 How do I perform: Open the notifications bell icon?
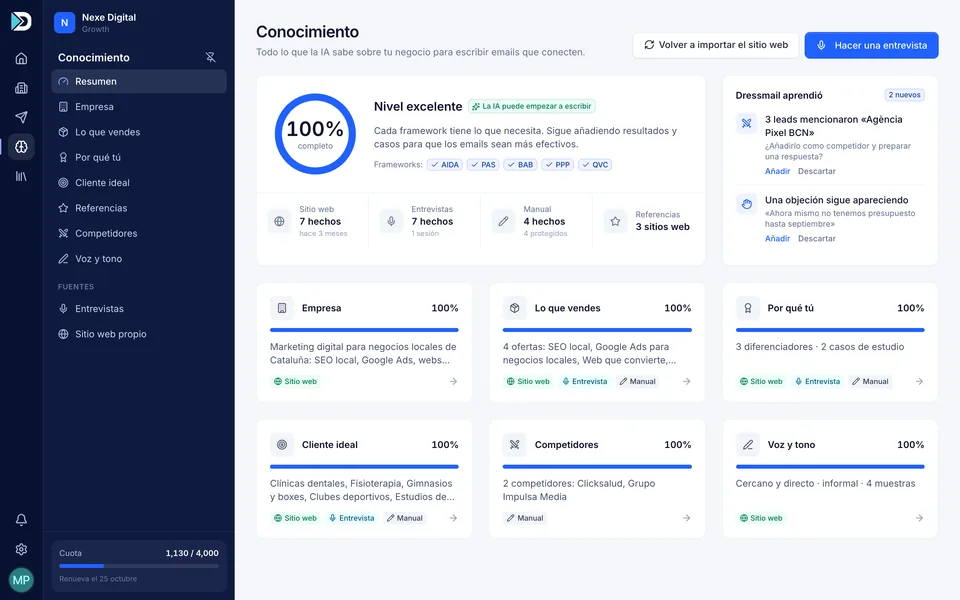[21, 520]
